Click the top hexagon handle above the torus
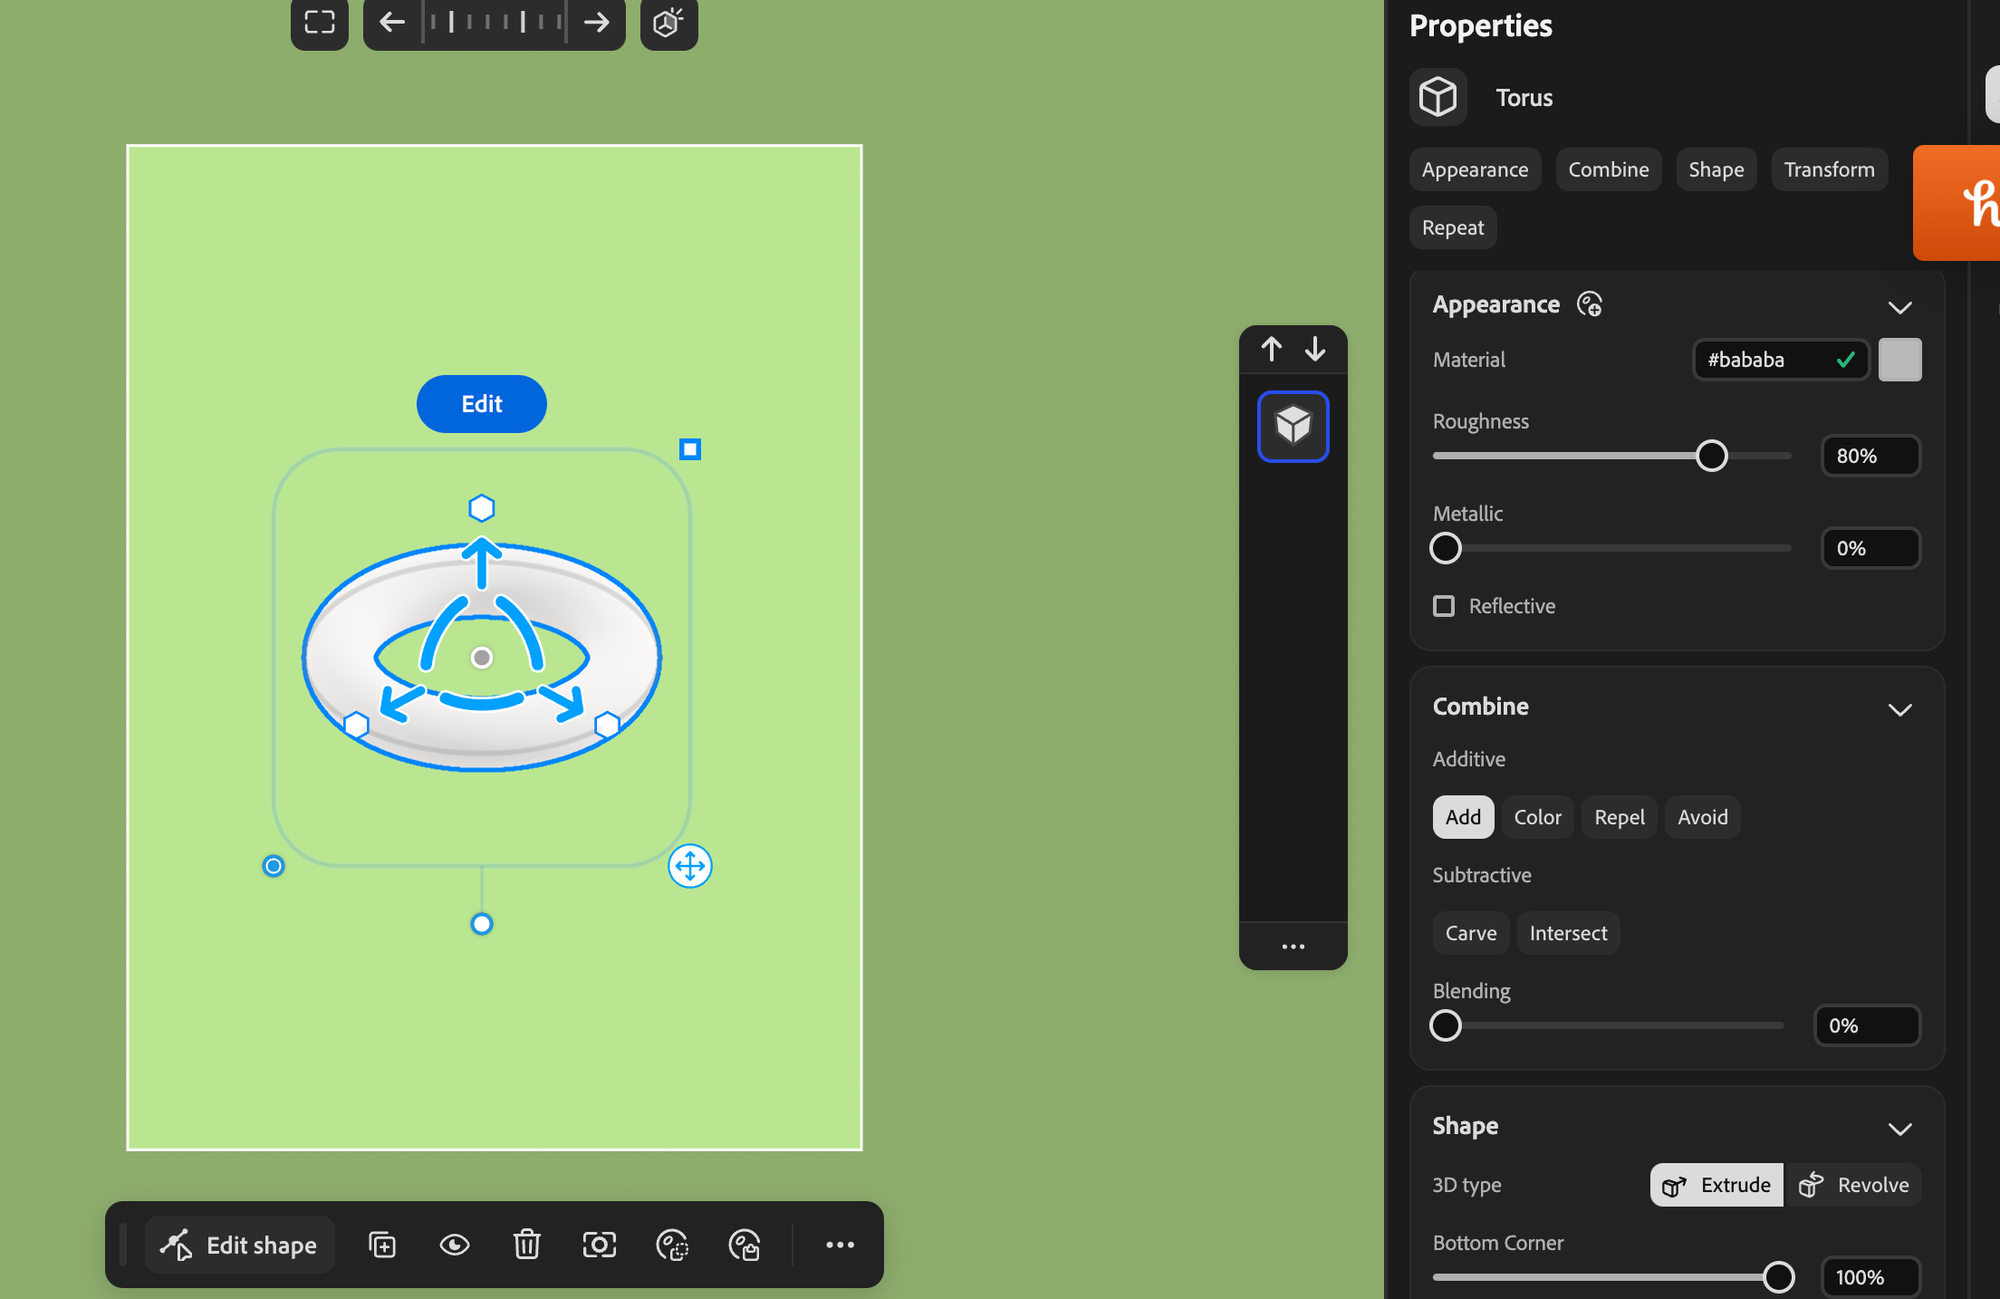Image resolution: width=2000 pixels, height=1299 pixels. [x=482, y=508]
